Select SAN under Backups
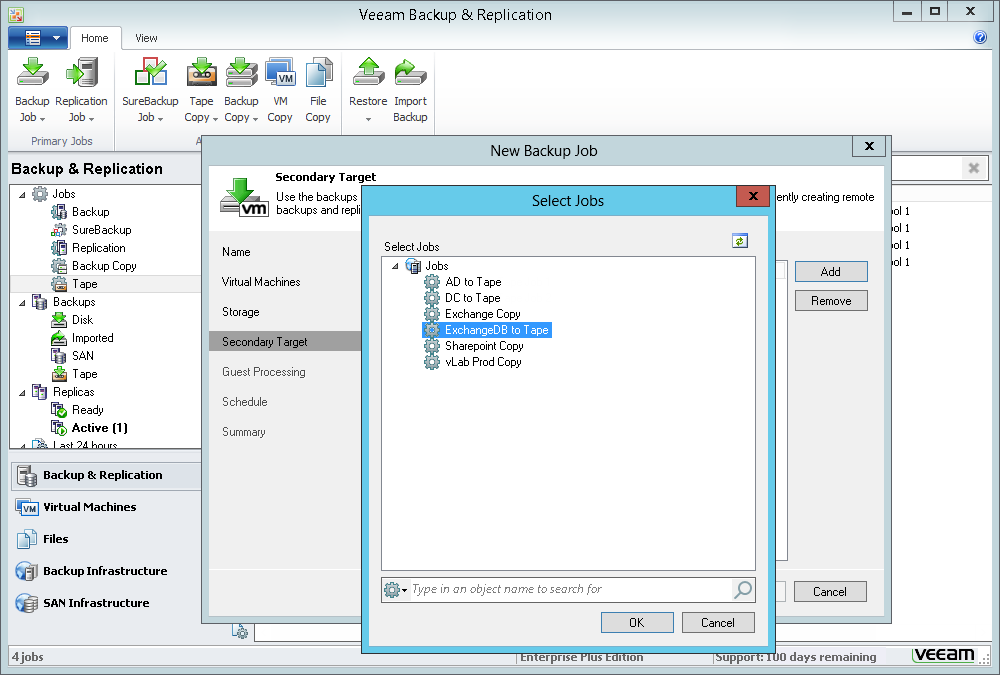Image resolution: width=1000 pixels, height=675 pixels. point(73,356)
